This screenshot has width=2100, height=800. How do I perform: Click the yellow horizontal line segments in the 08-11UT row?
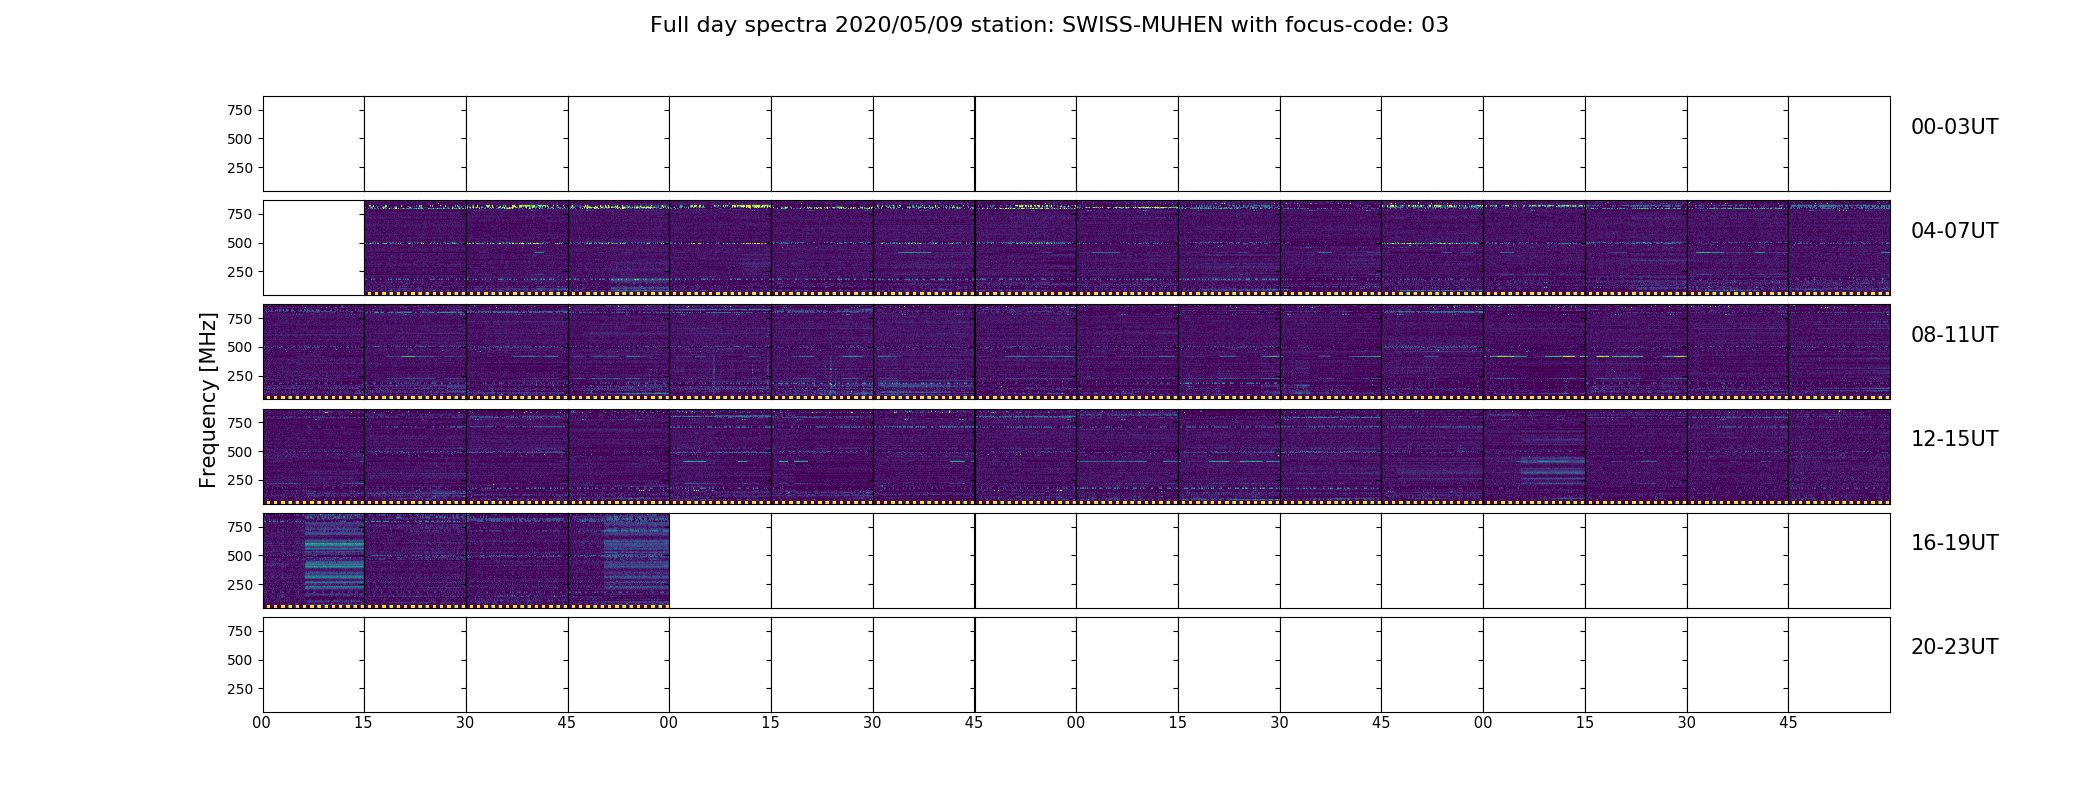point(1586,356)
